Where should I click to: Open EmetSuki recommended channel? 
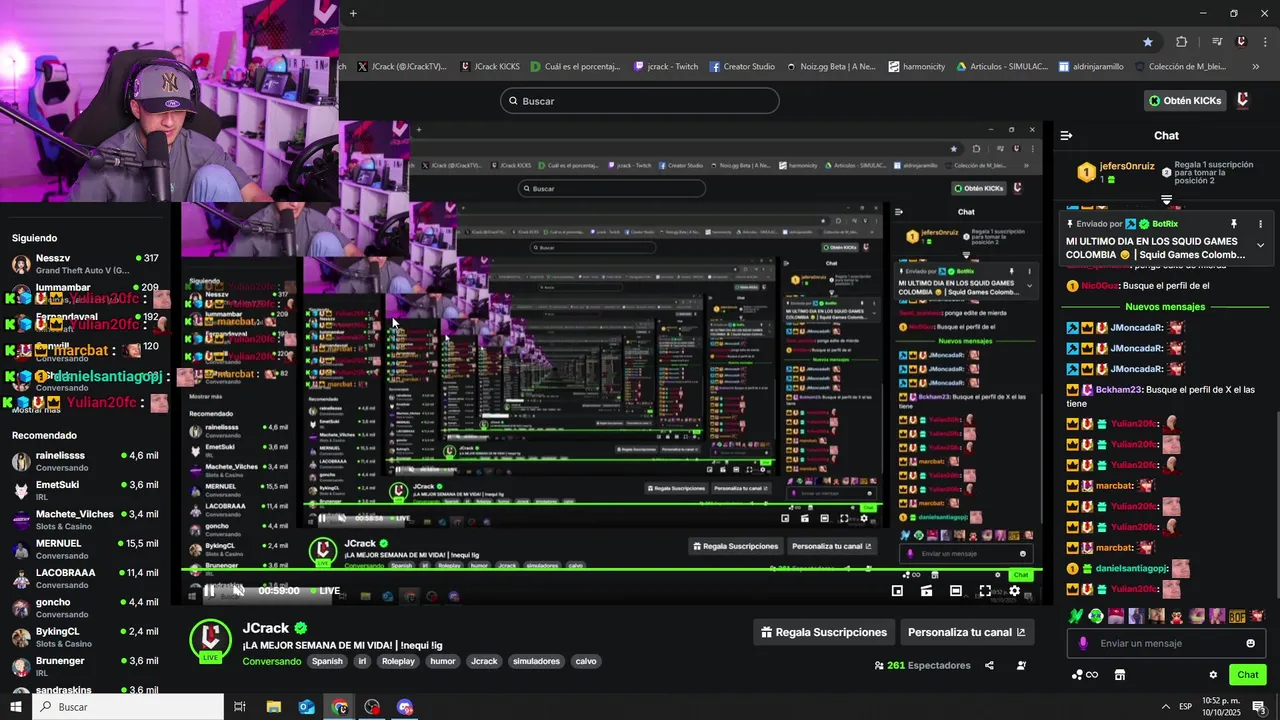pyautogui.click(x=85, y=490)
